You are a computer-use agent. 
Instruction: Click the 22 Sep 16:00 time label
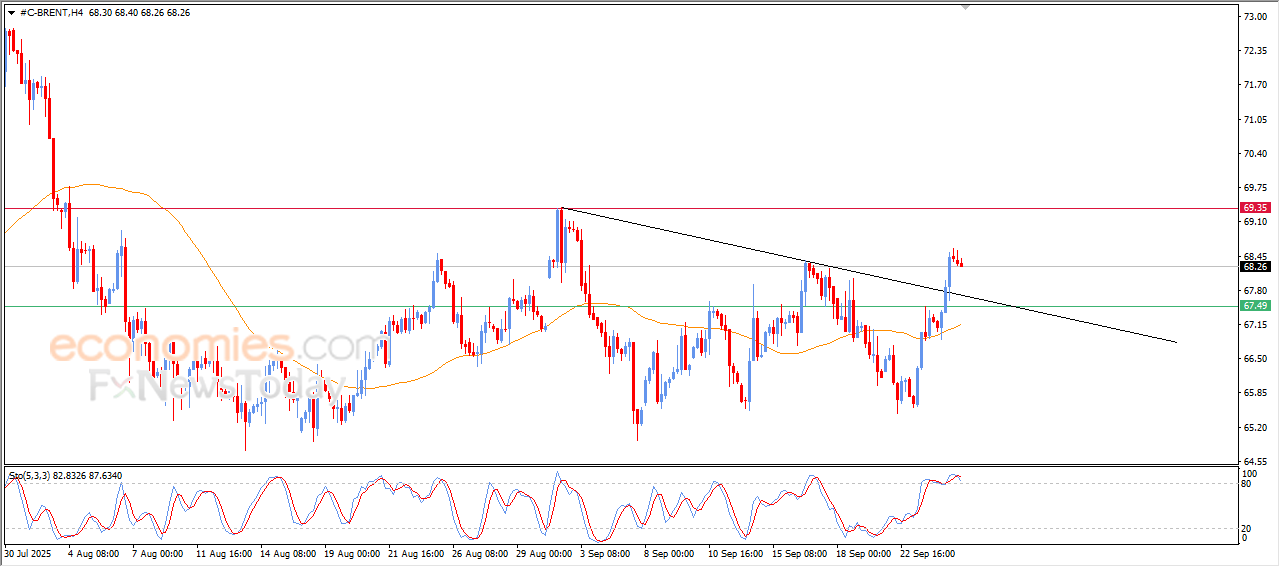pos(930,552)
